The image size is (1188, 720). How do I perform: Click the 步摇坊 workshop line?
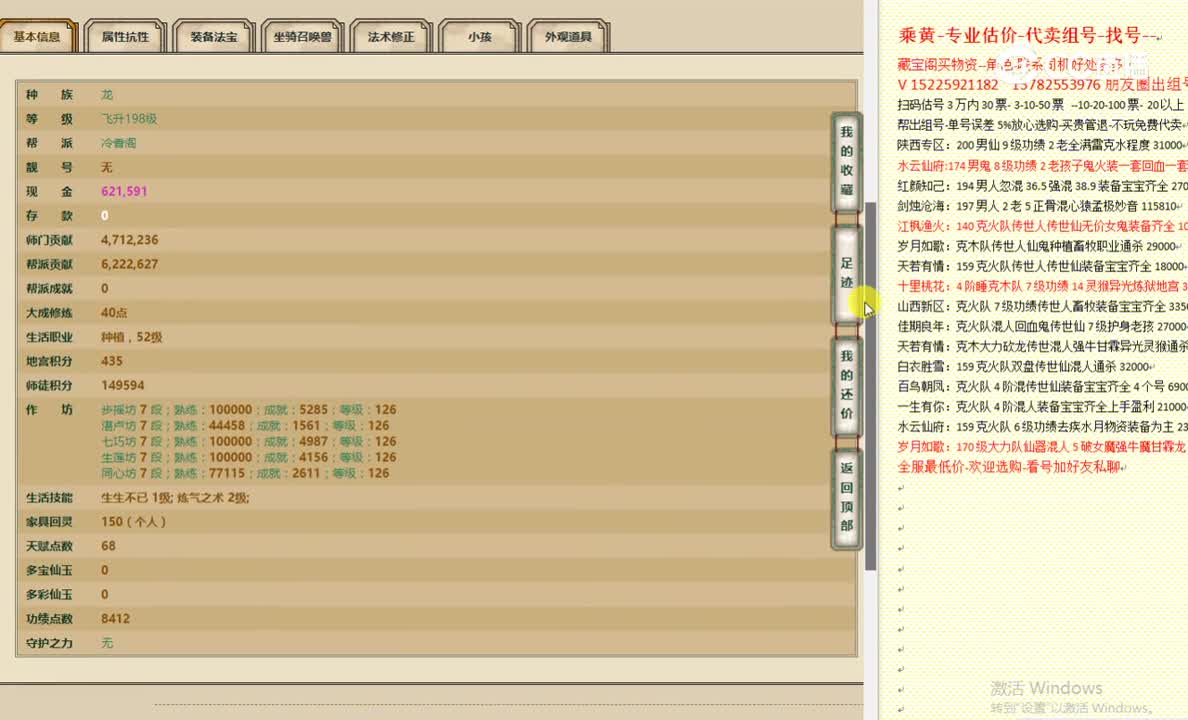coord(249,410)
